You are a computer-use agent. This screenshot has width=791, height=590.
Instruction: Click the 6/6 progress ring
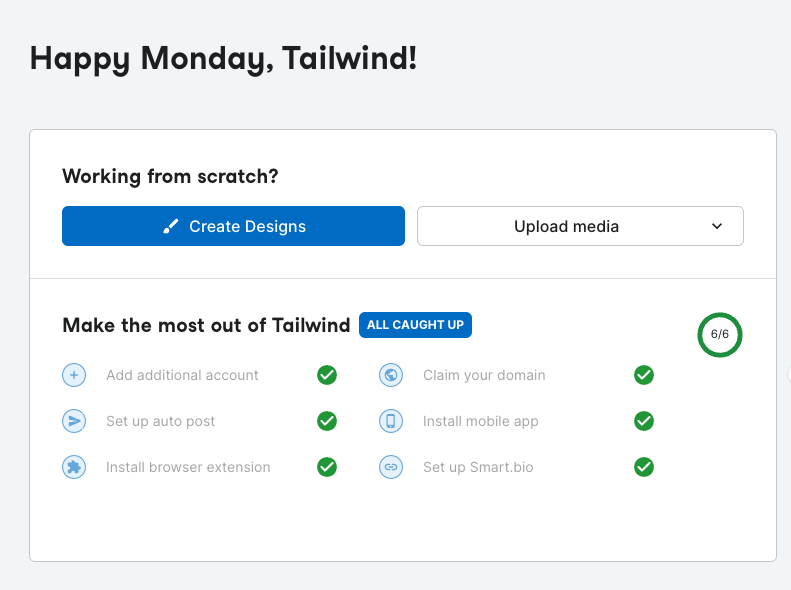coord(720,334)
